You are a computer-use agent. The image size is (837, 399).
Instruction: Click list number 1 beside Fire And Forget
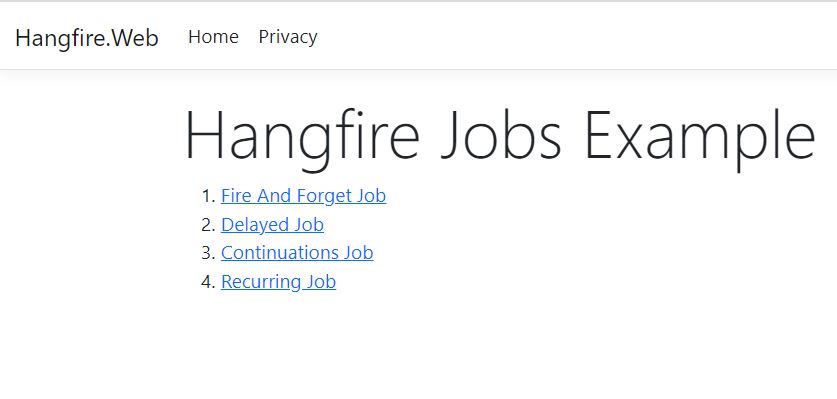click(208, 196)
